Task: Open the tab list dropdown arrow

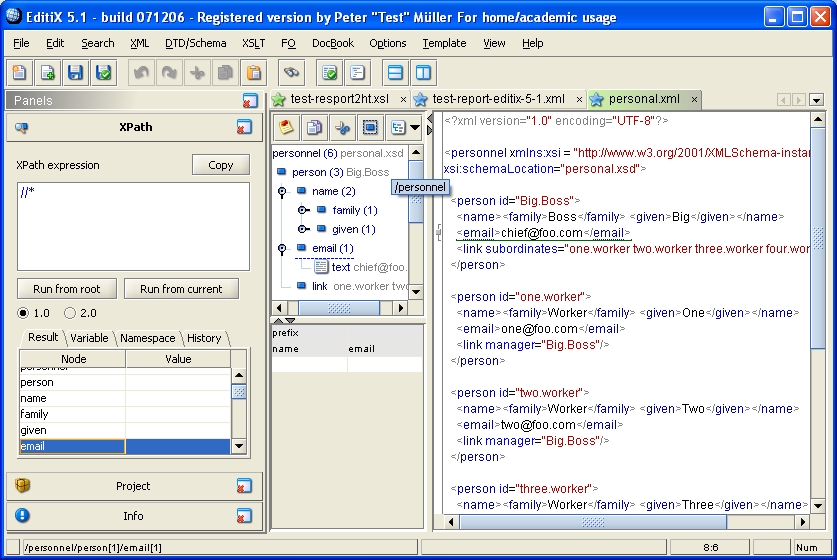Action: (816, 100)
